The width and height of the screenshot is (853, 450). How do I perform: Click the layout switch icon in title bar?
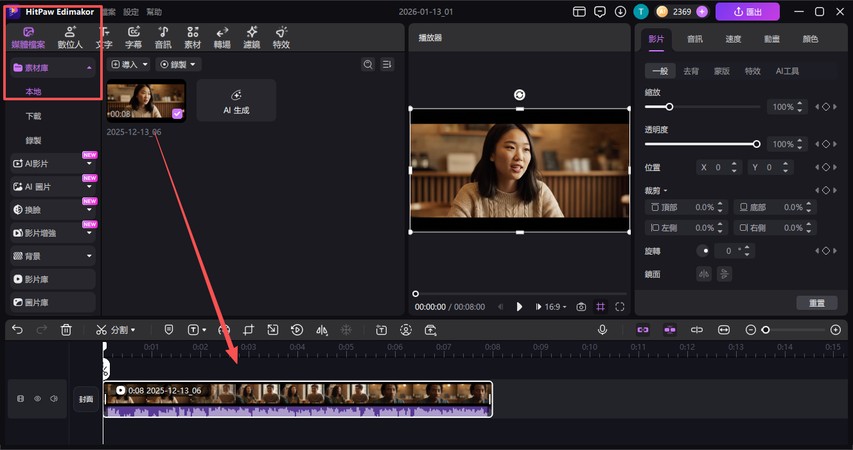pos(579,11)
